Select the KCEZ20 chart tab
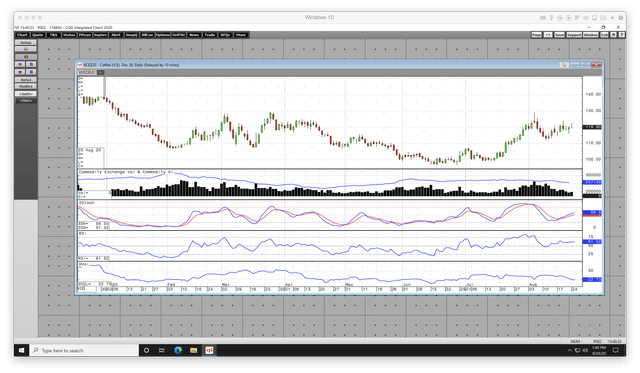The height and width of the screenshot is (373, 640). pyautogui.click(x=87, y=72)
